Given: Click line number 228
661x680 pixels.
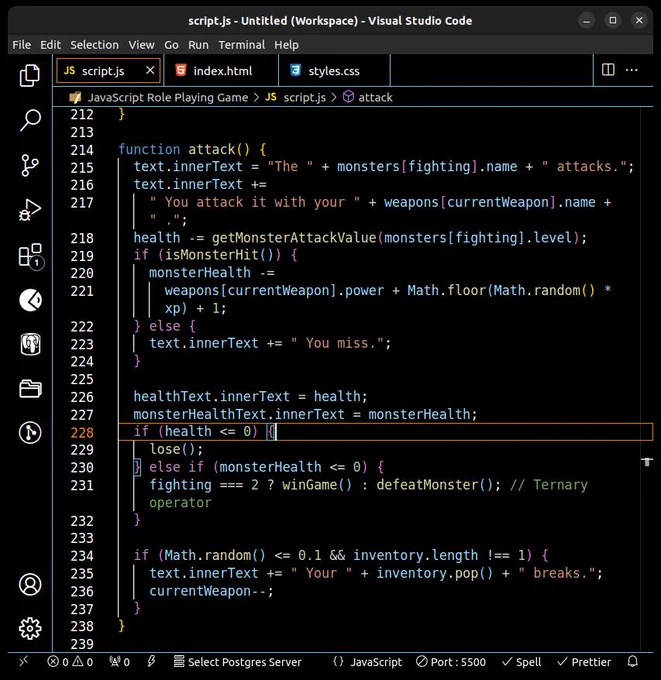Looking at the screenshot, I should (82, 432).
